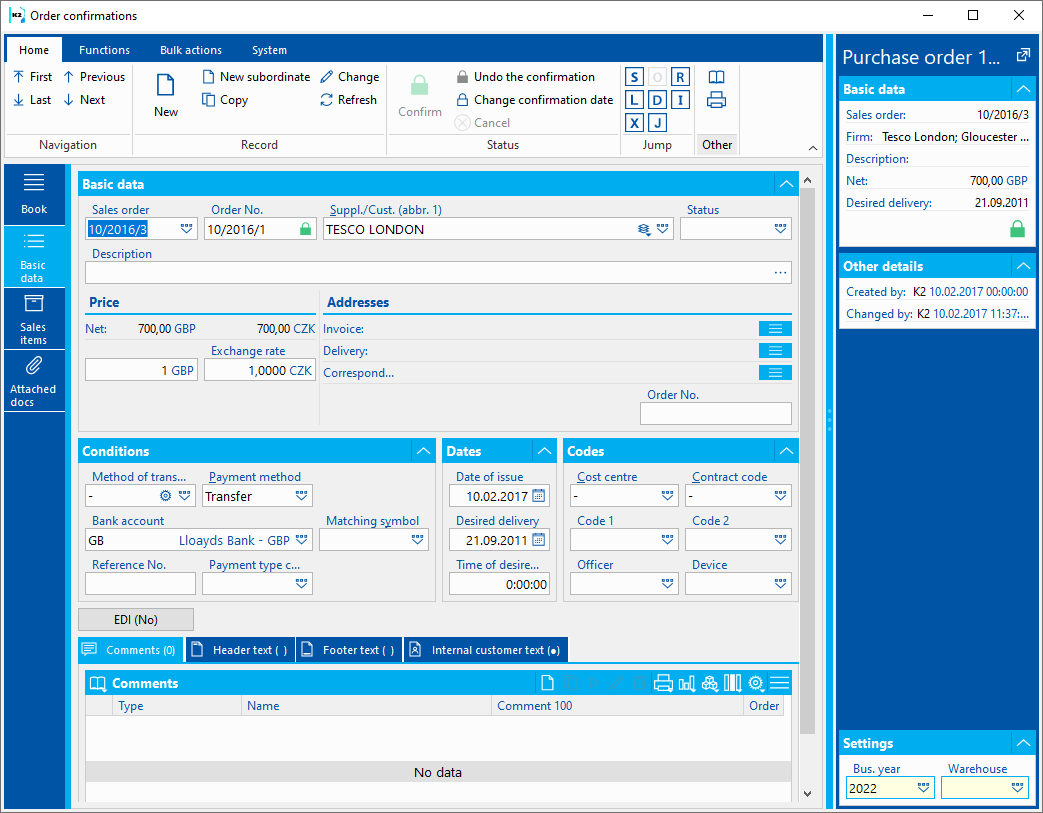Click Change confirmation date
This screenshot has width=1043, height=813.
(534, 100)
